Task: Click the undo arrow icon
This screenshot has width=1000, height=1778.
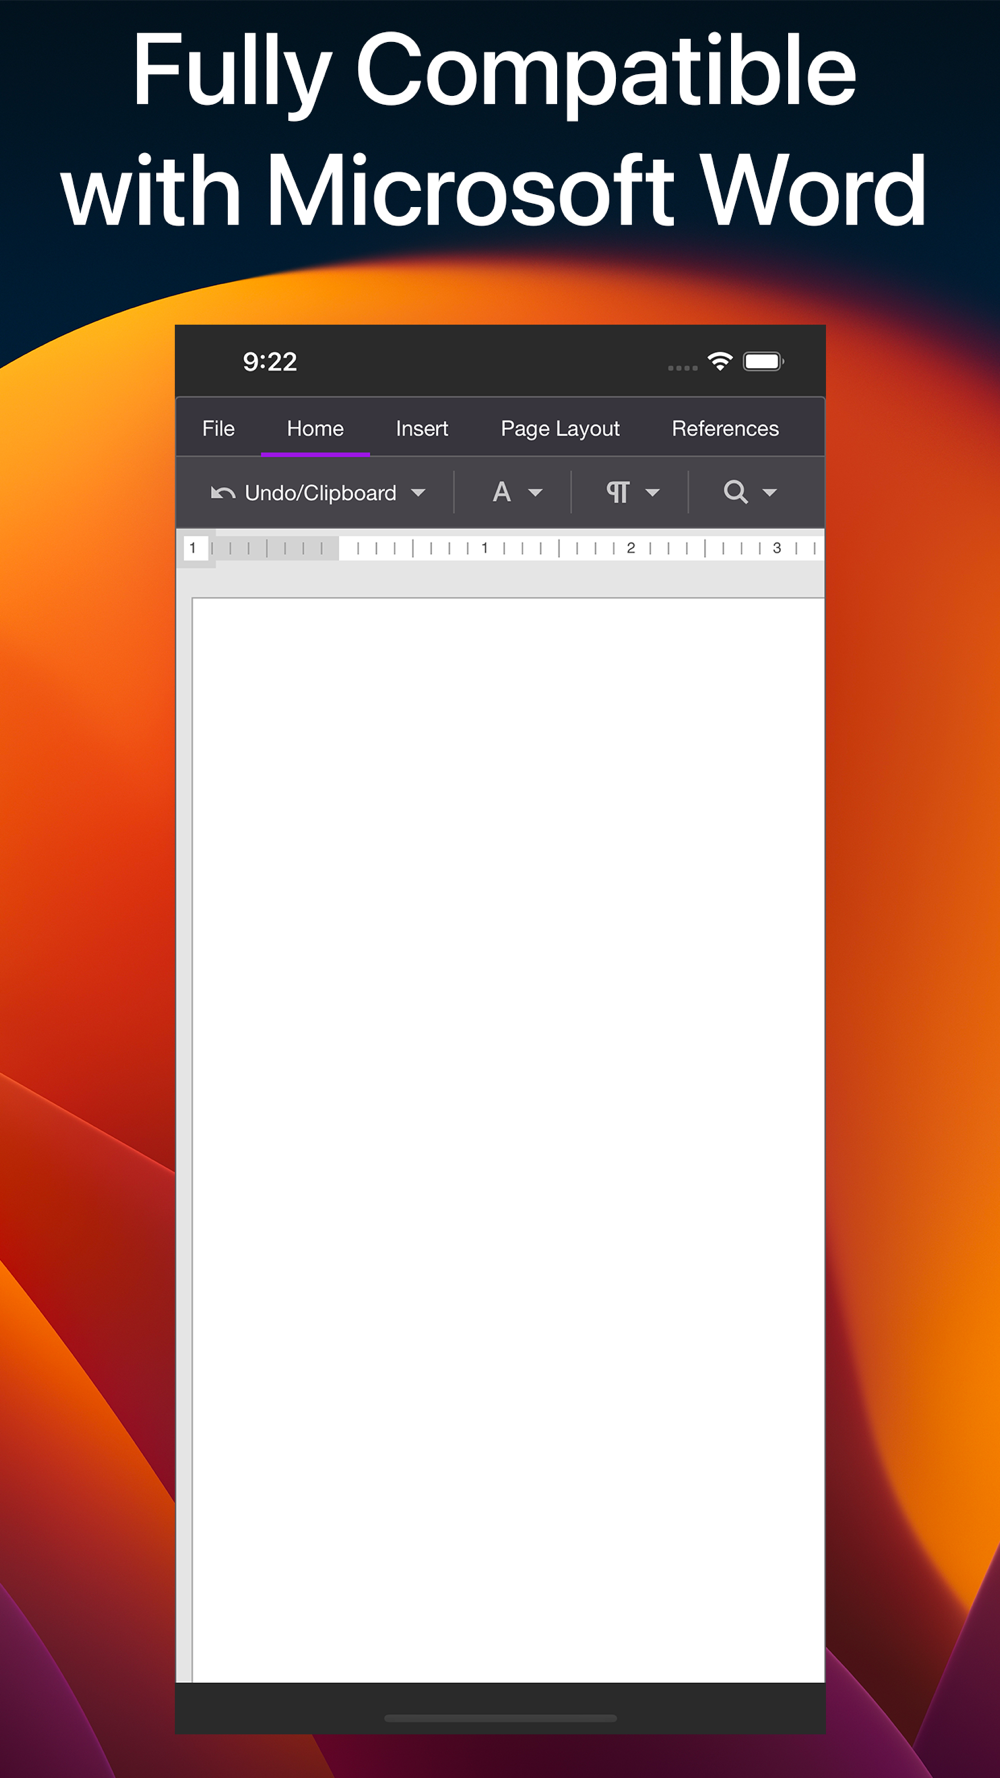Action: pos(223,493)
